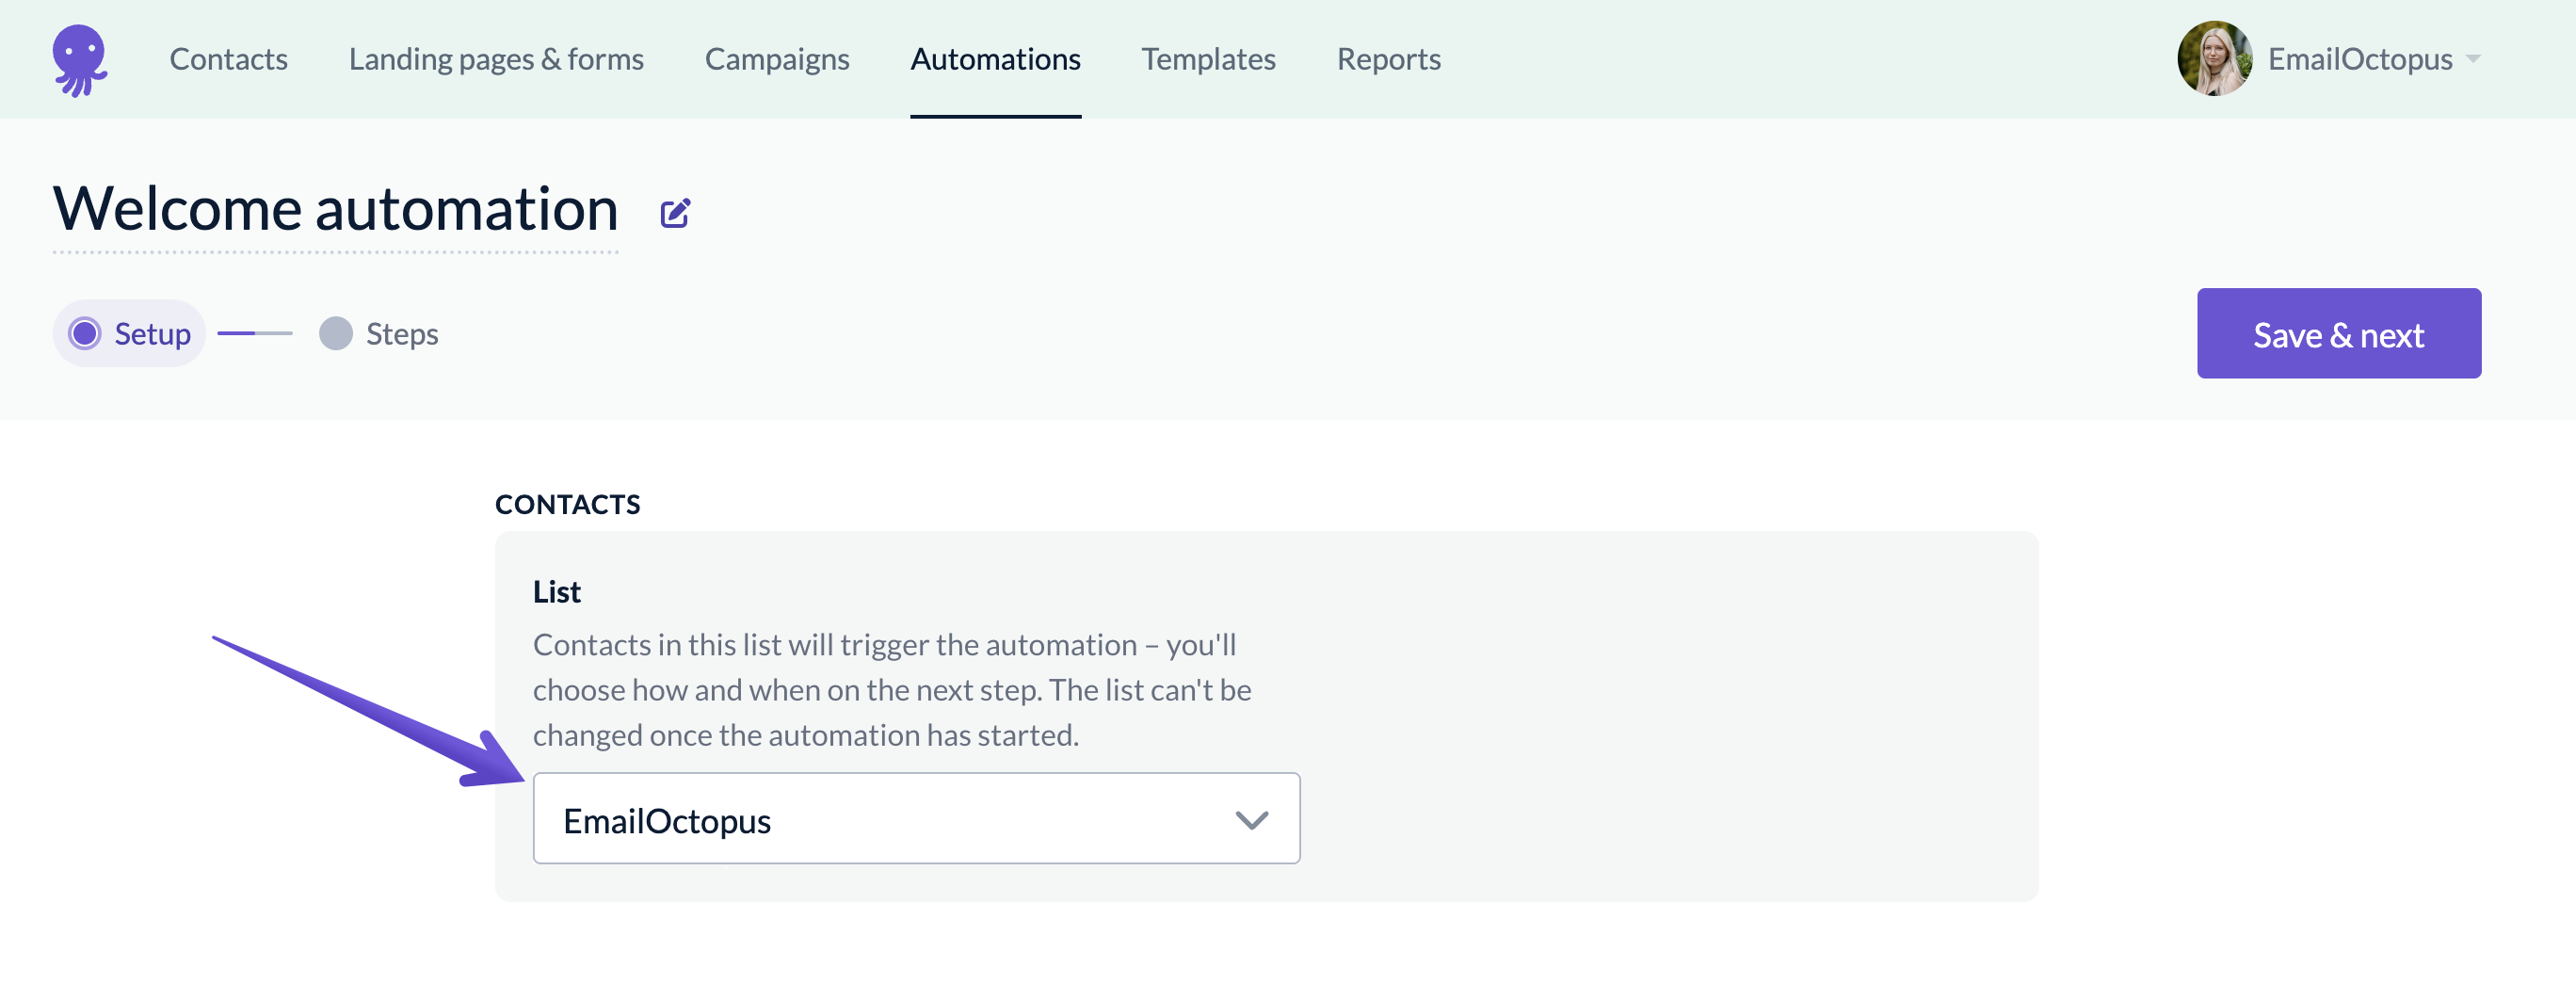This screenshot has height=983, width=2576.
Task: Select the Automations tab
Action: coord(995,59)
